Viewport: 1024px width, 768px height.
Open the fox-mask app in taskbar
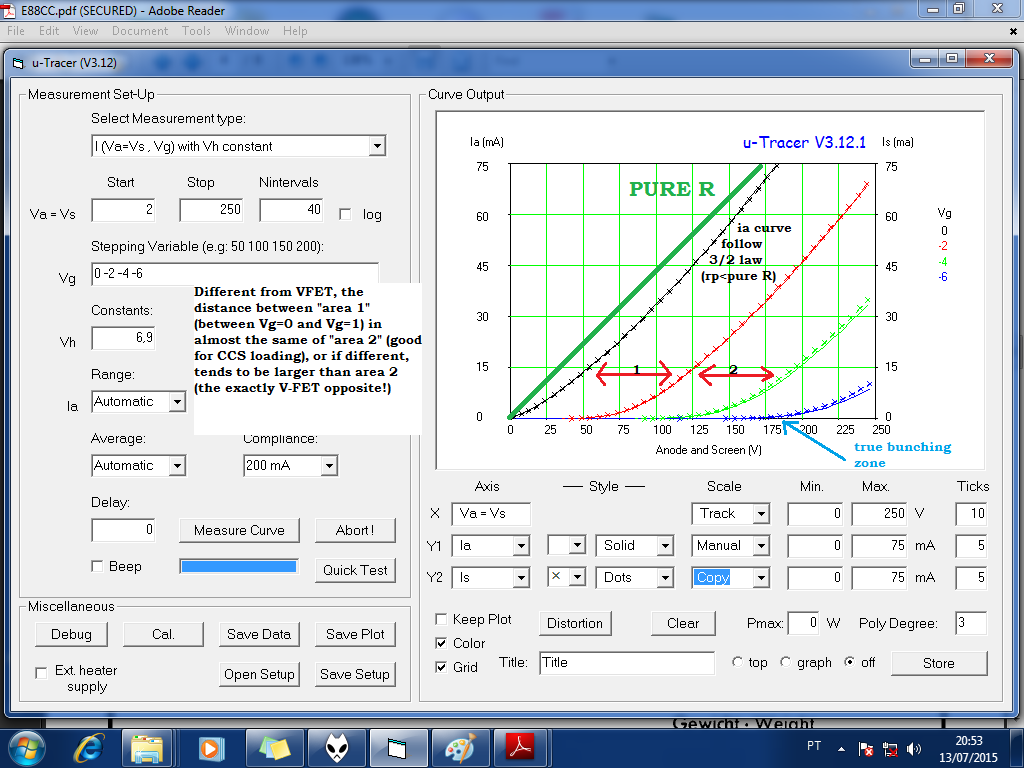click(336, 748)
